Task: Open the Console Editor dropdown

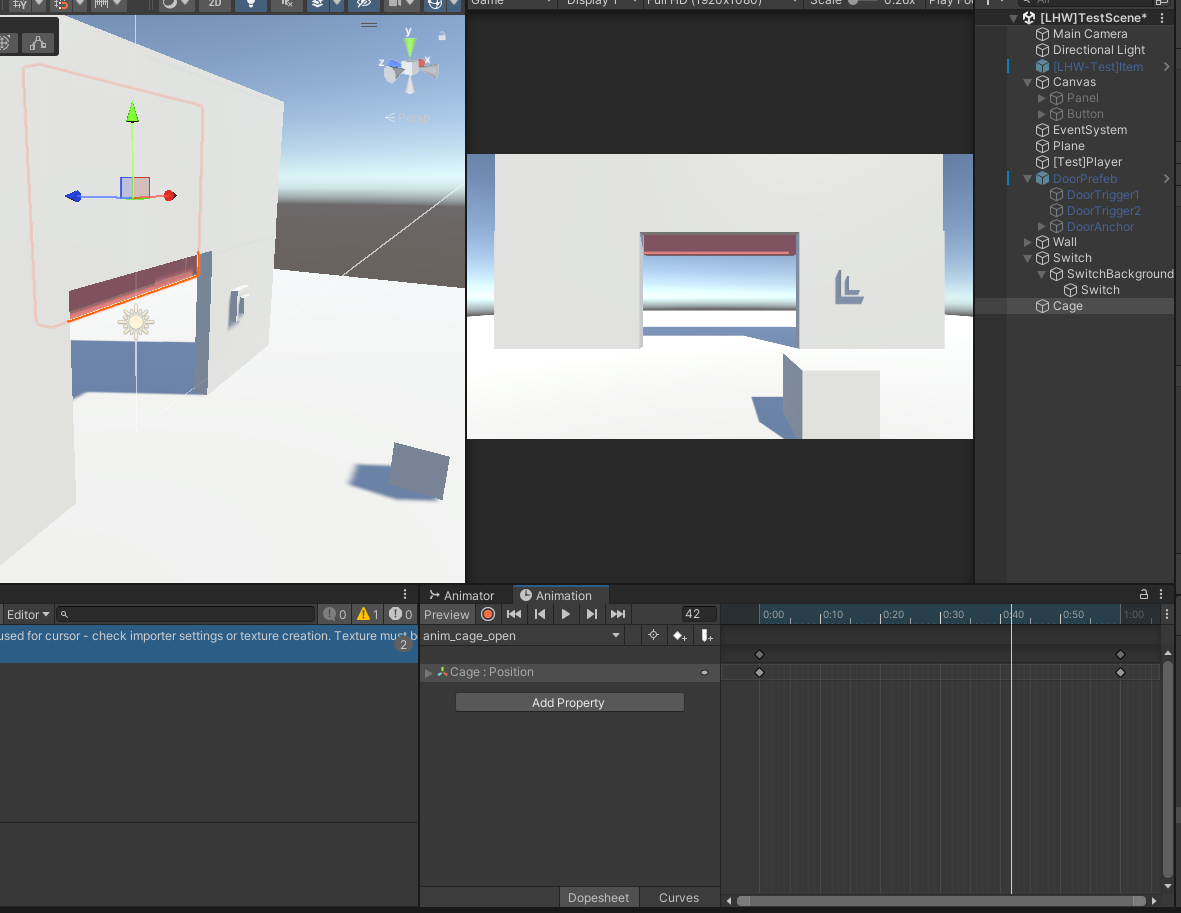Action: [28, 614]
